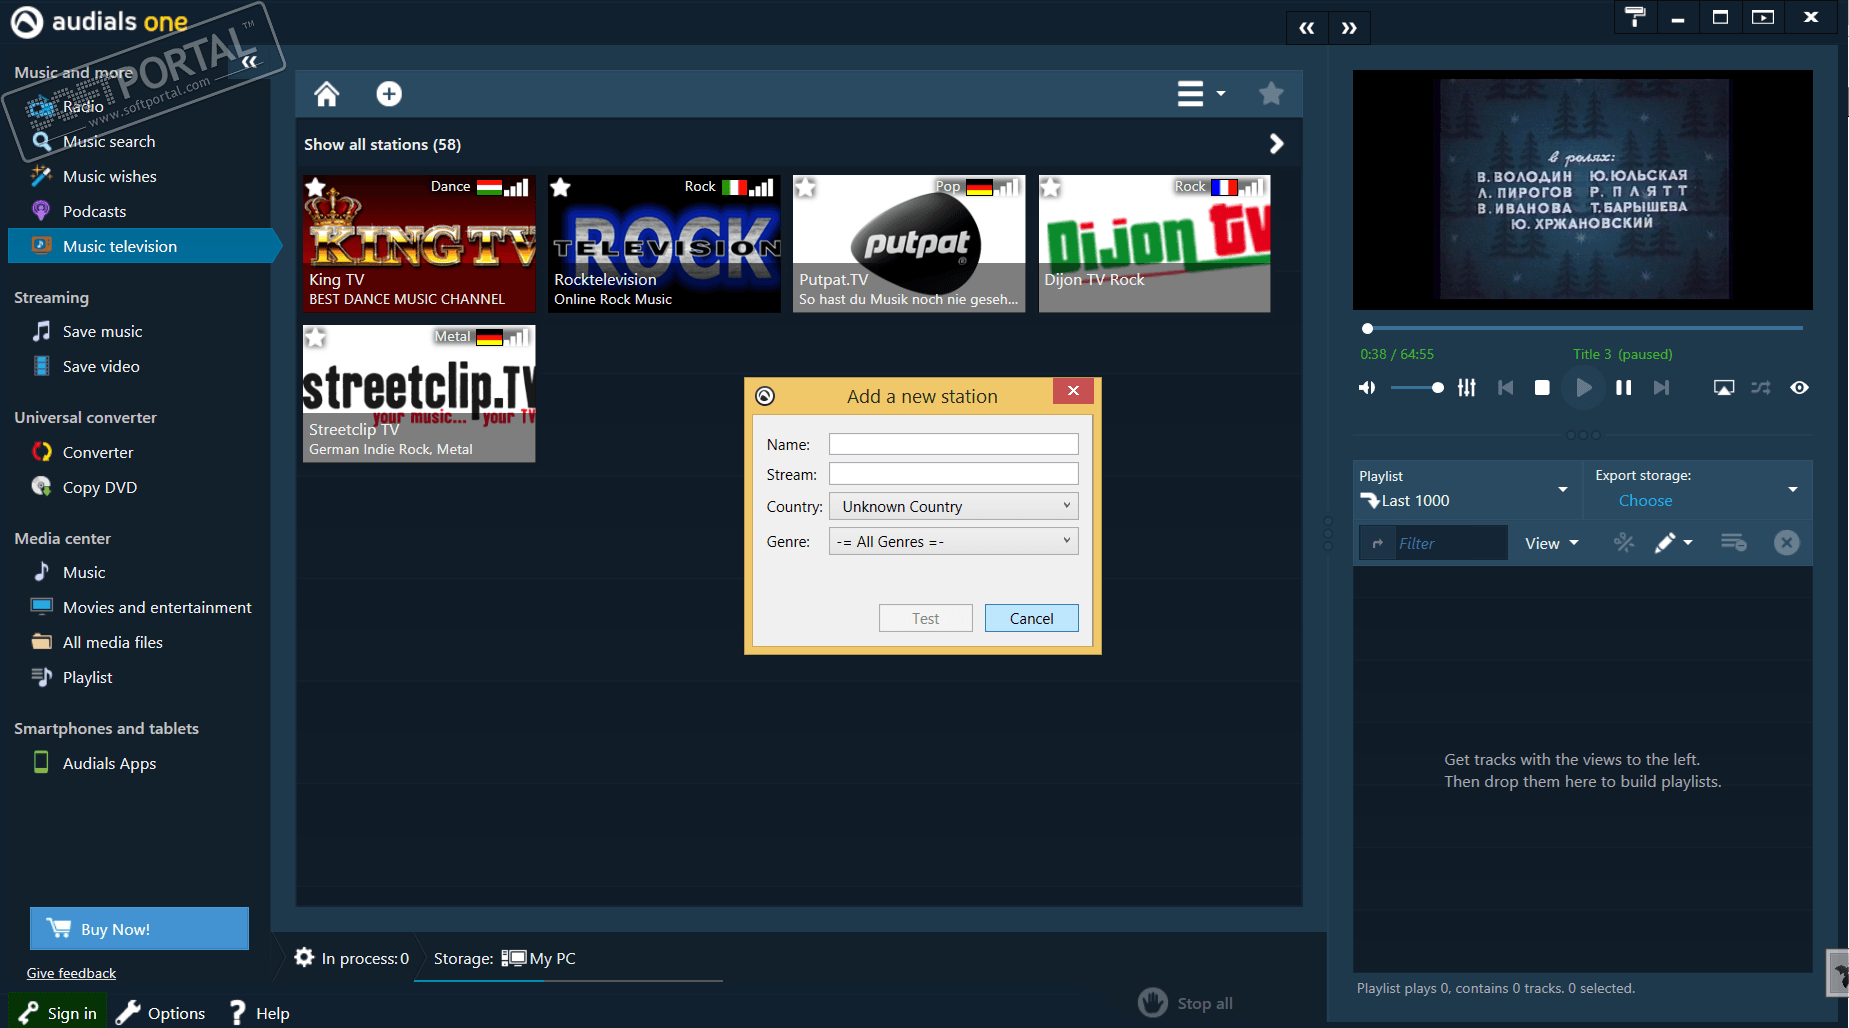Click the Playlist icon in sidebar
This screenshot has width=1849, height=1028.
pyautogui.click(x=41, y=677)
